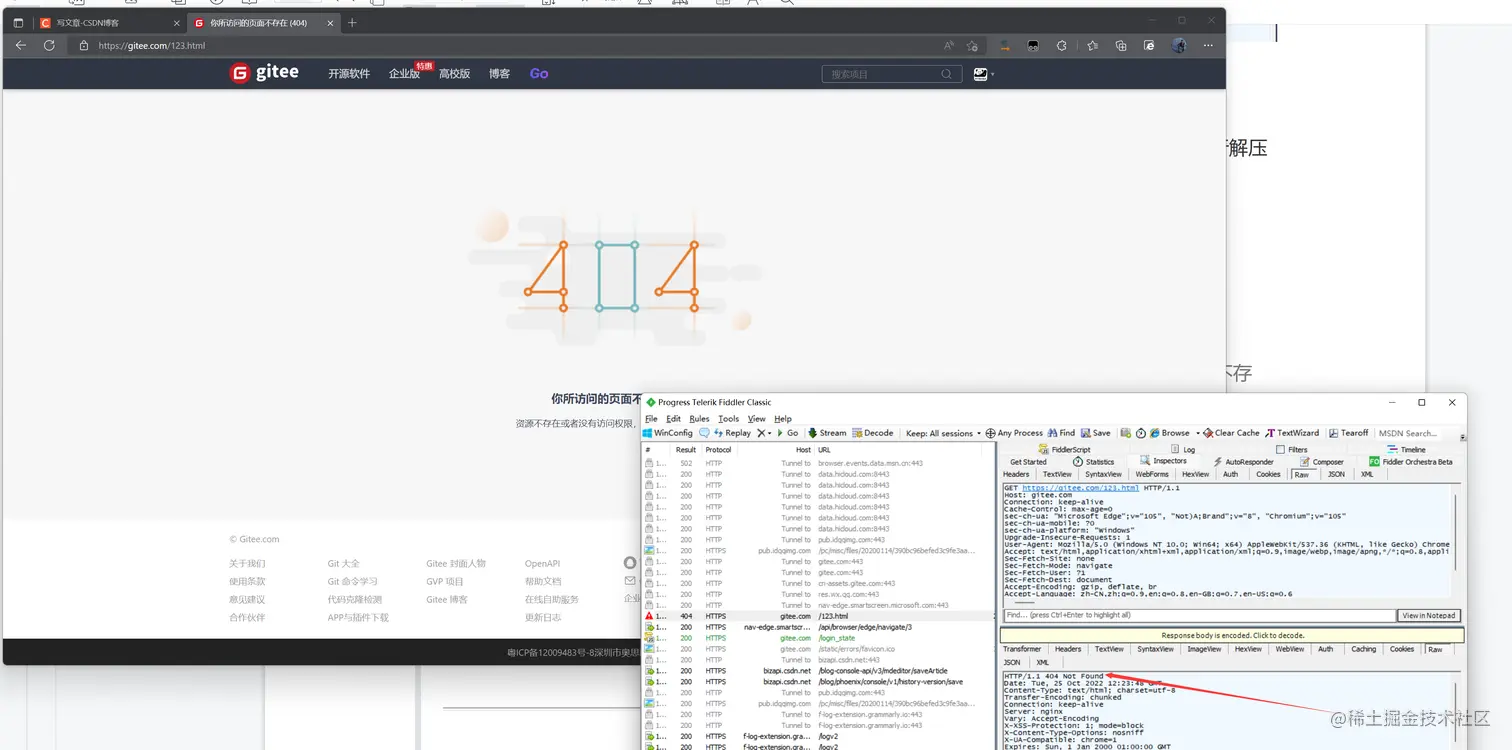Viewport: 1512px width, 750px height.
Task: Select the 404 gitee.com /123.html session row
Action: [x=820, y=616]
